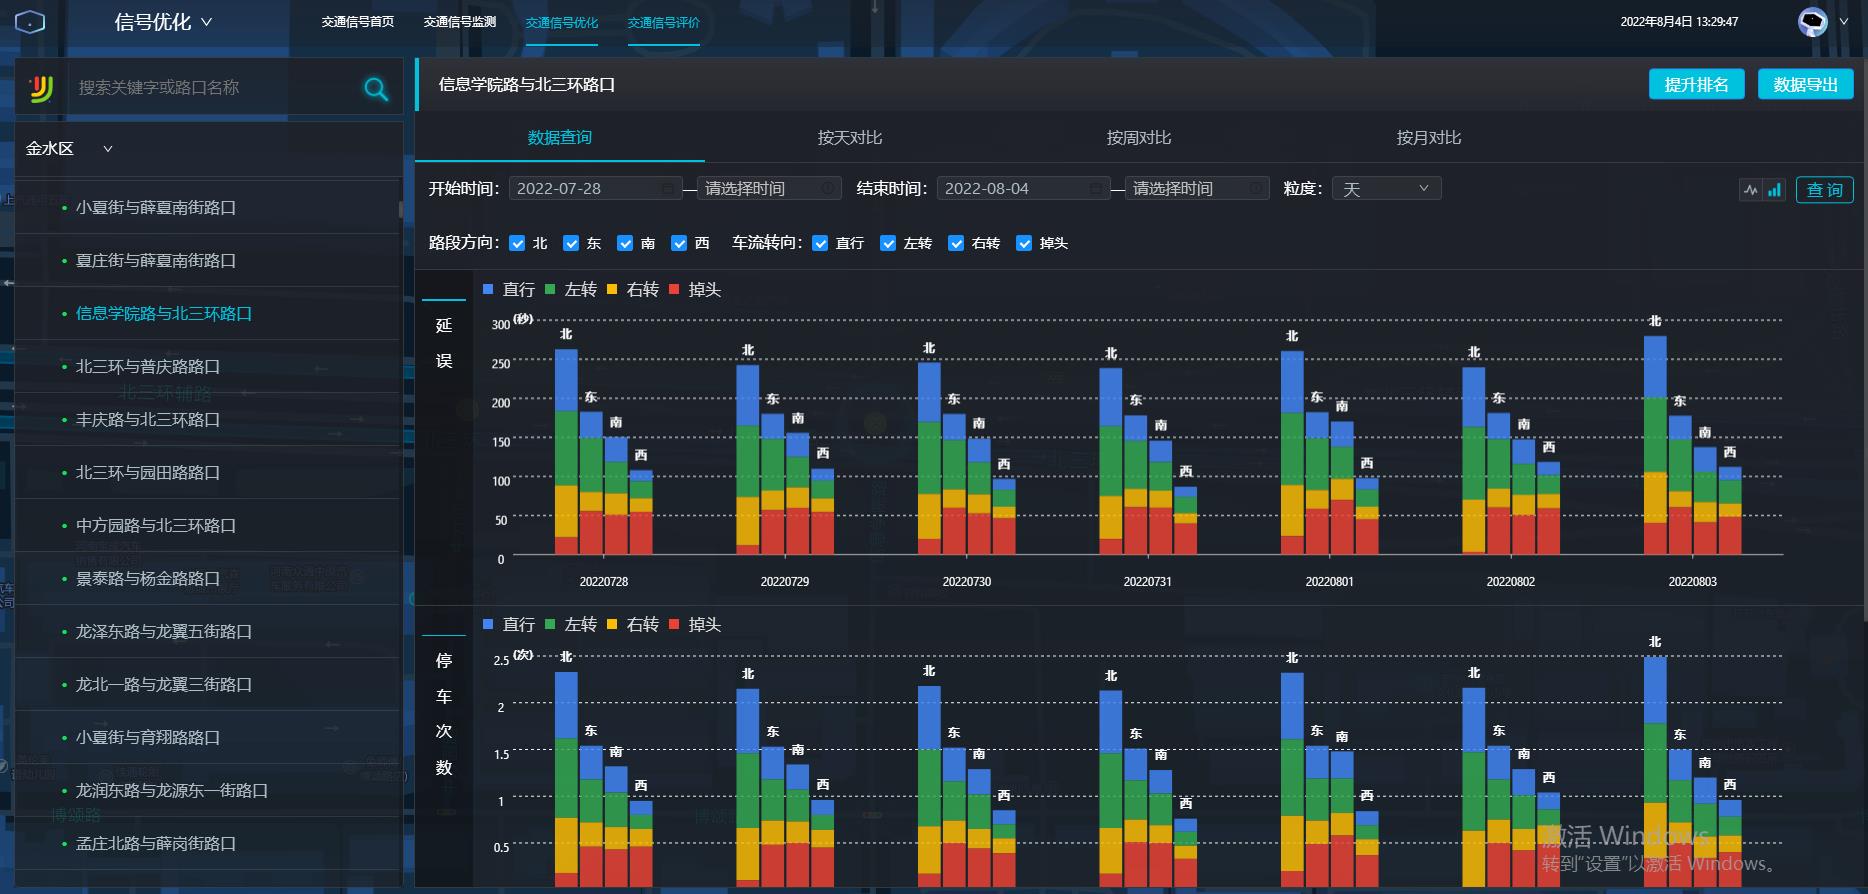Open the 交通信号监测 menu item

pos(459,22)
